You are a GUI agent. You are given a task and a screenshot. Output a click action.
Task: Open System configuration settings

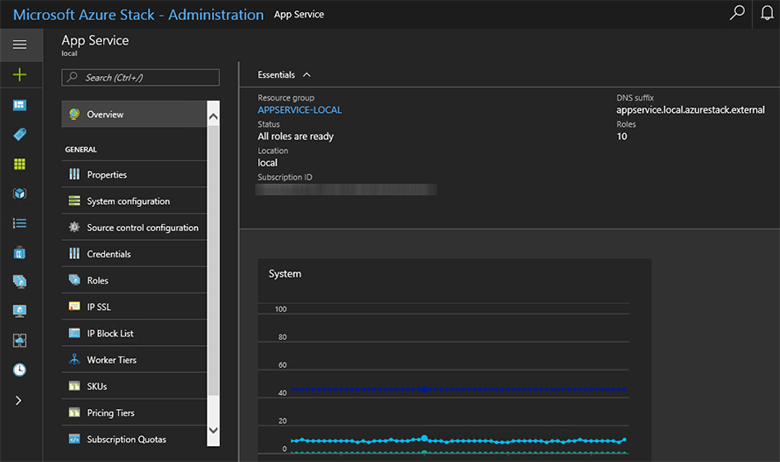pyautogui.click(x=128, y=201)
